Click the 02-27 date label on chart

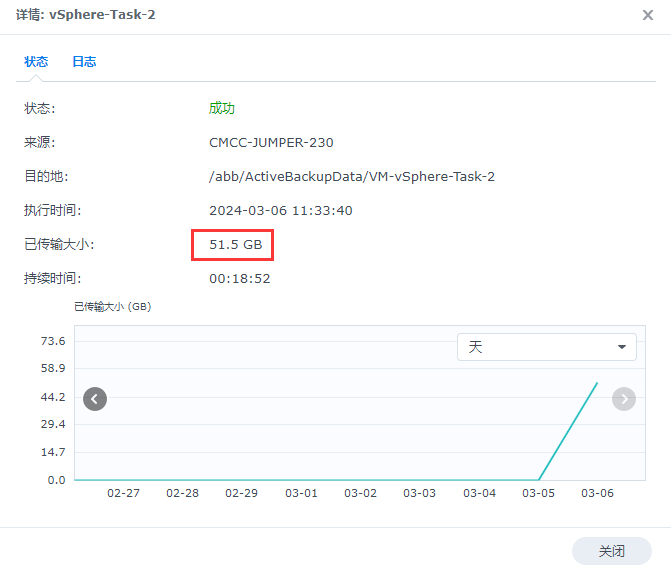click(123, 493)
